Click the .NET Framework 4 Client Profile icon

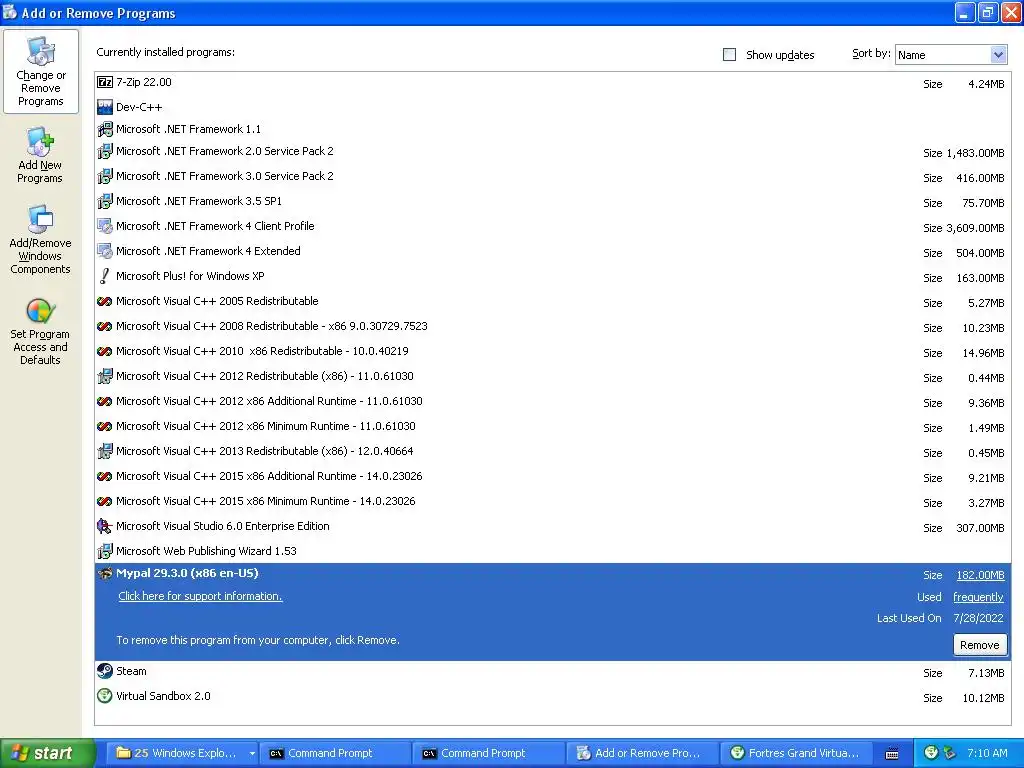click(x=104, y=226)
